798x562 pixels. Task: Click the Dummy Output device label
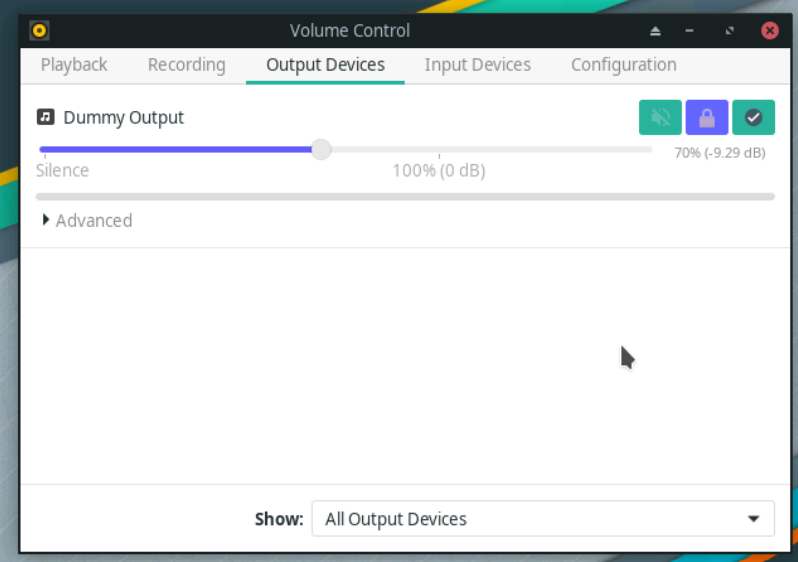tap(124, 118)
